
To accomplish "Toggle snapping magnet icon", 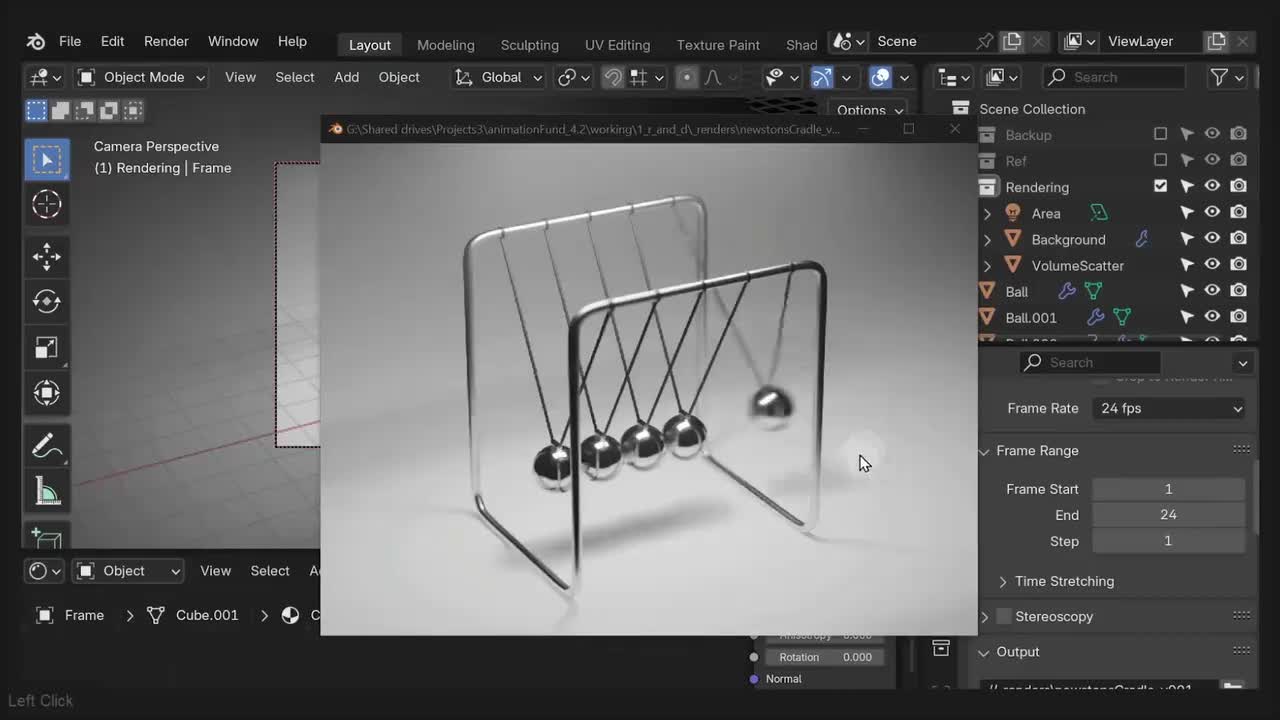I will (613, 77).
